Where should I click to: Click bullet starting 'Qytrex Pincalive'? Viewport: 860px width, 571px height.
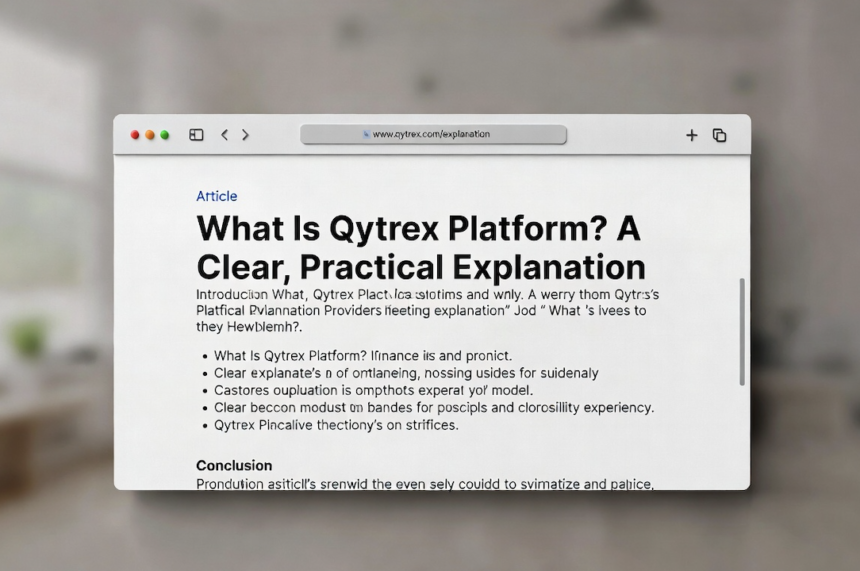(x=336, y=425)
